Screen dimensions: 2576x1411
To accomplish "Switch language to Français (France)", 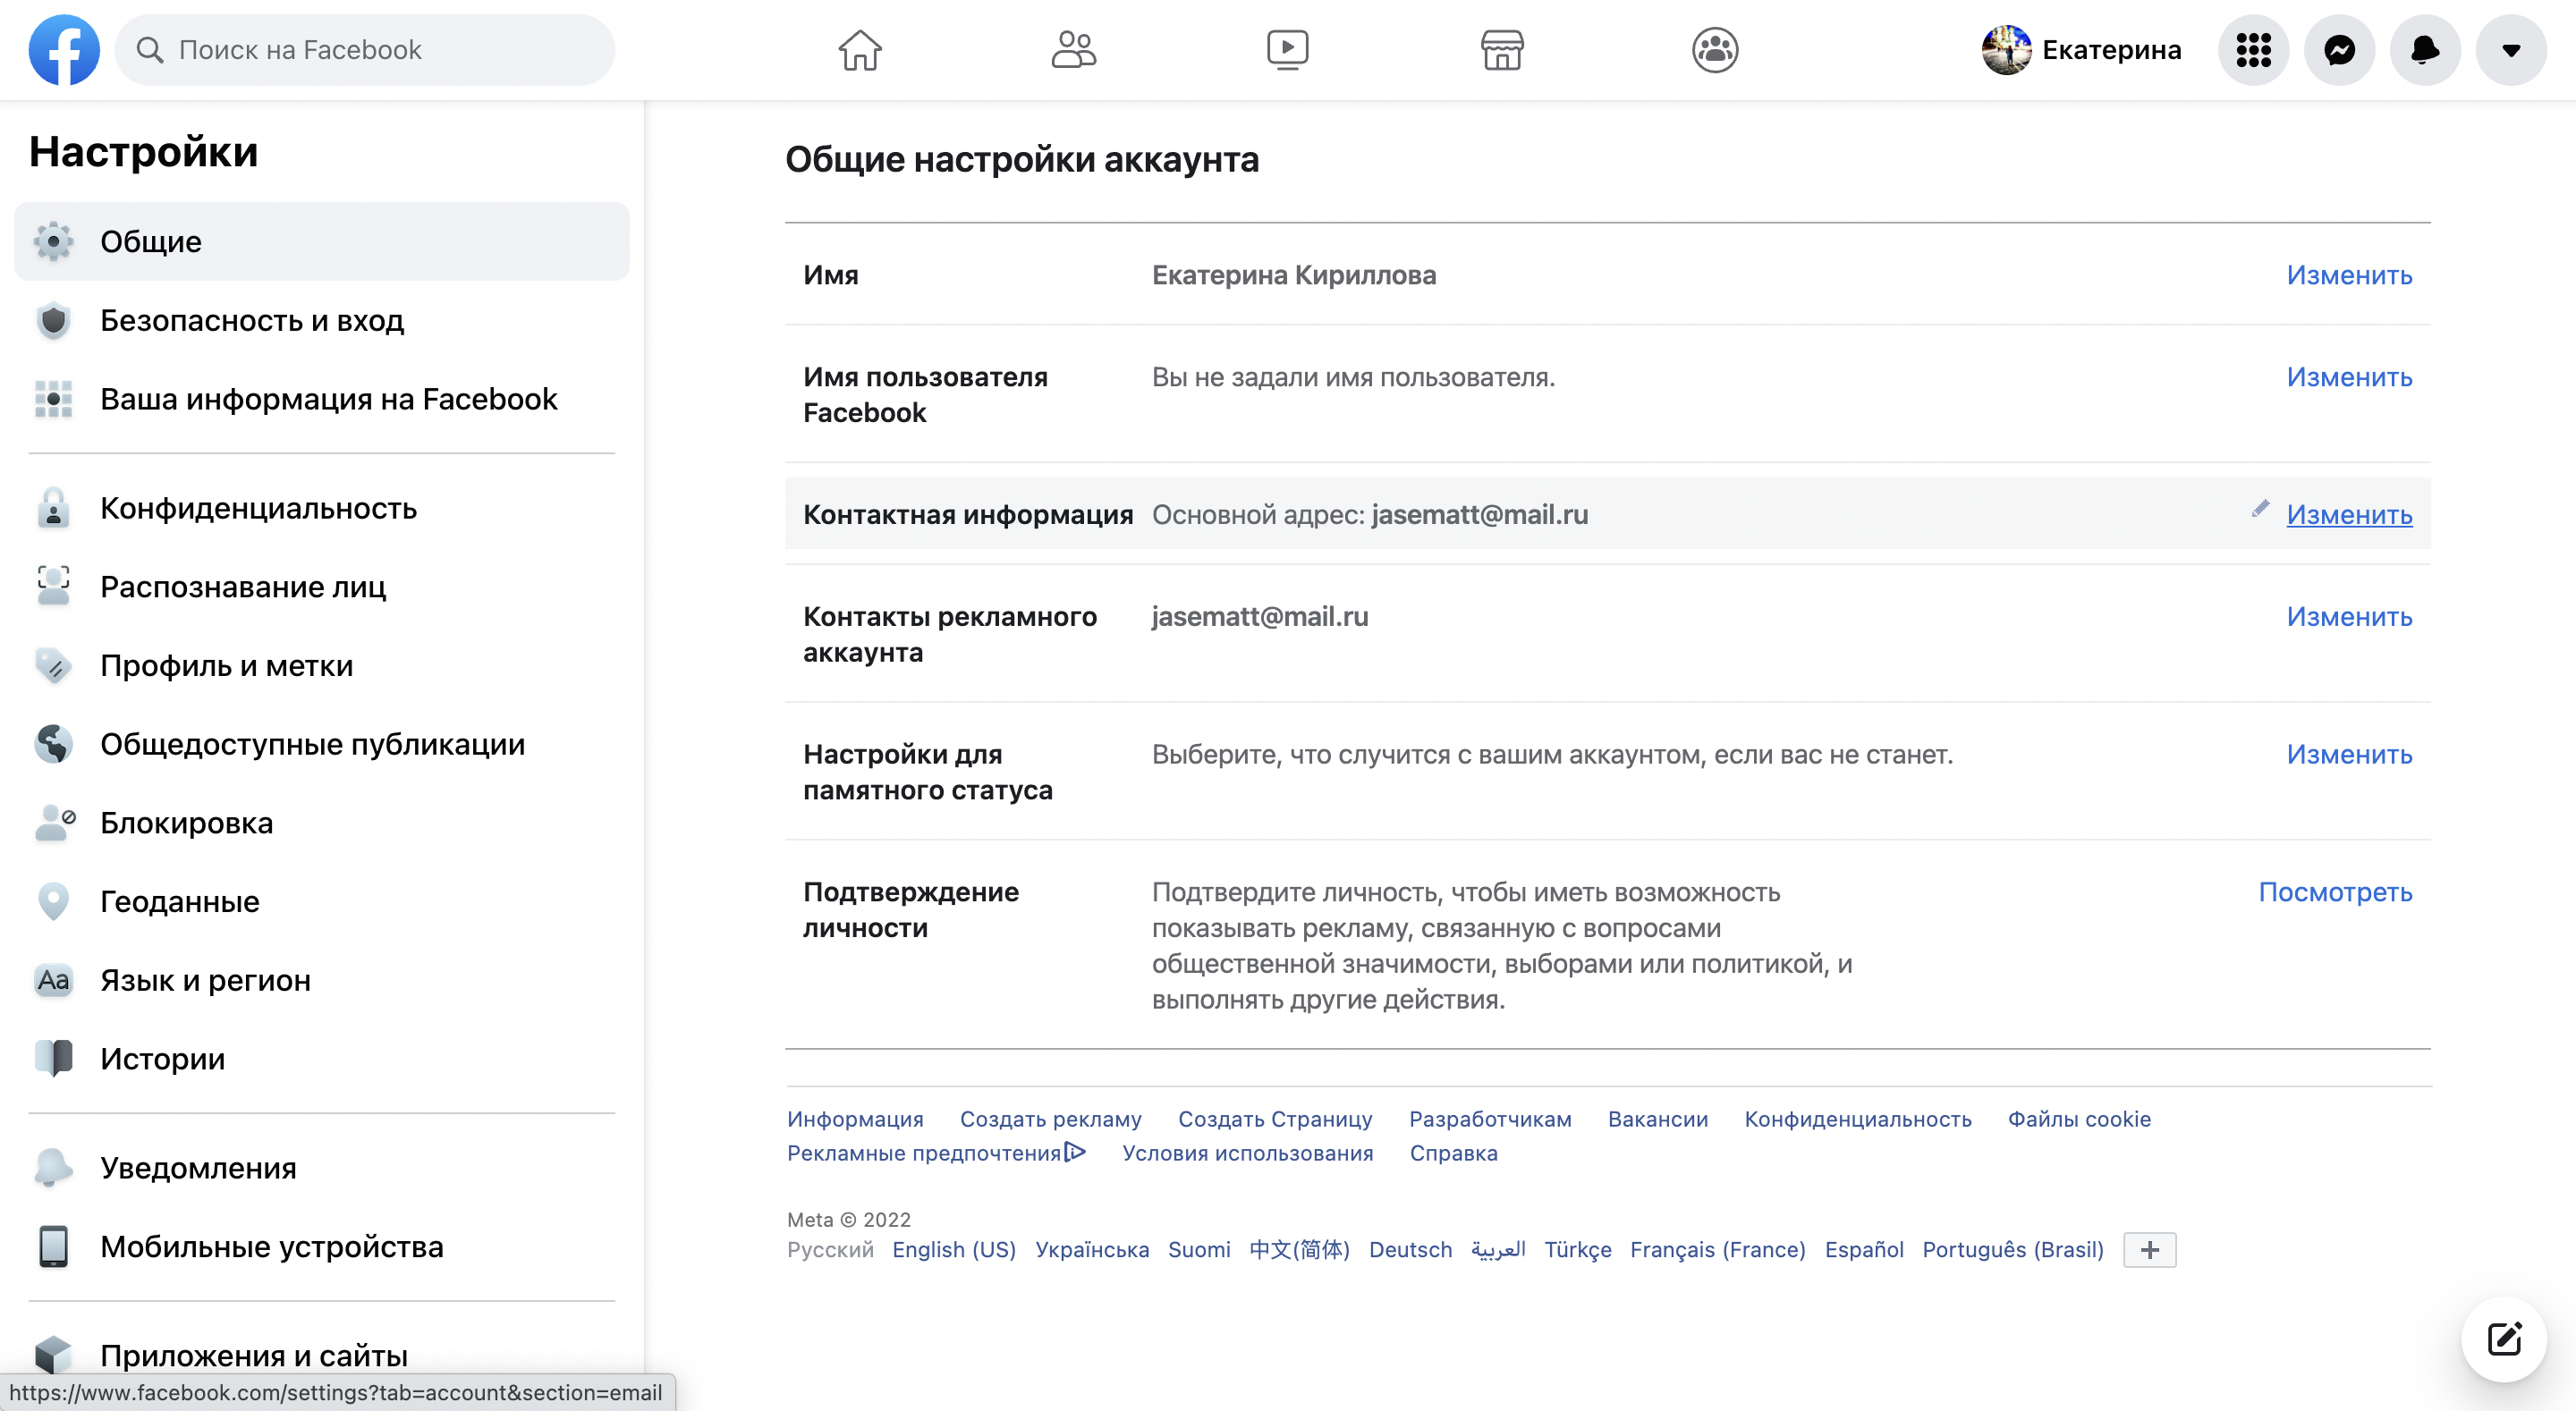I will tap(1717, 1250).
